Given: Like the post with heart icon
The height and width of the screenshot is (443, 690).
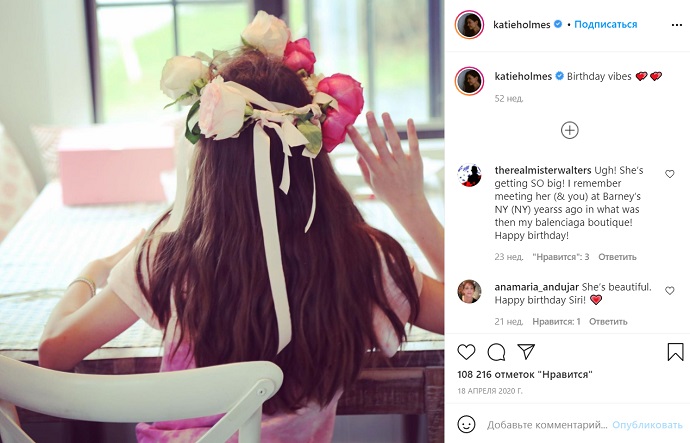Looking at the screenshot, I should tap(466, 352).
